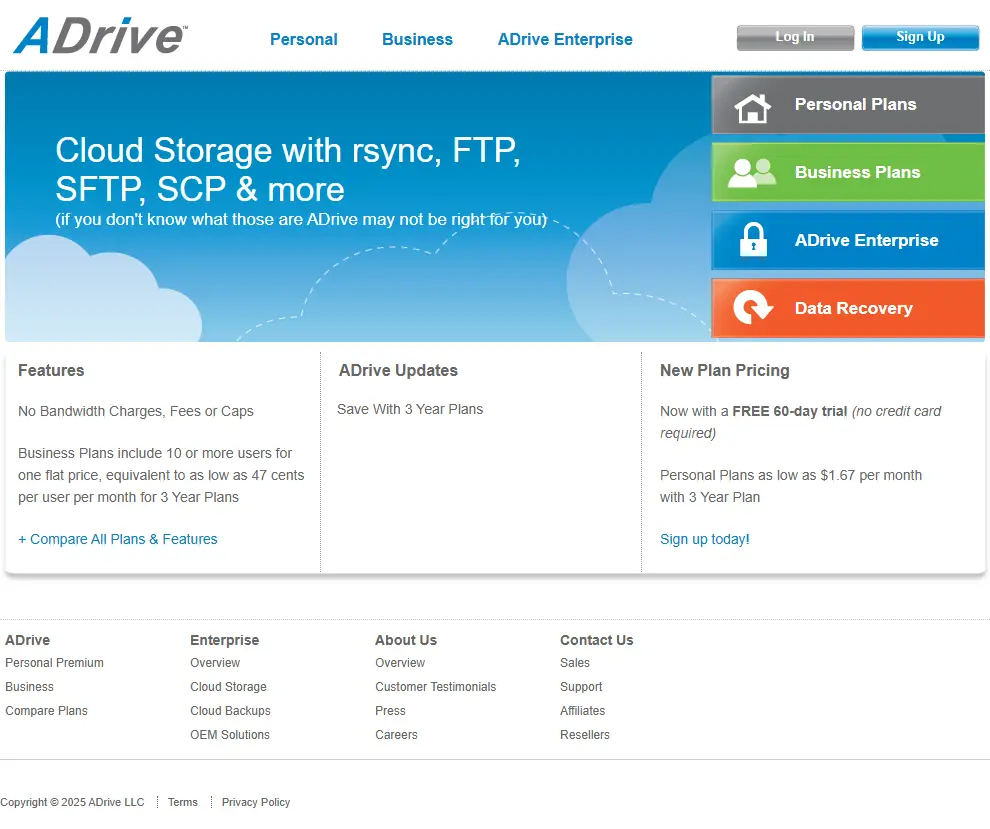990x829 pixels.
Task: Go to the Careers footer link
Action: tap(396, 735)
